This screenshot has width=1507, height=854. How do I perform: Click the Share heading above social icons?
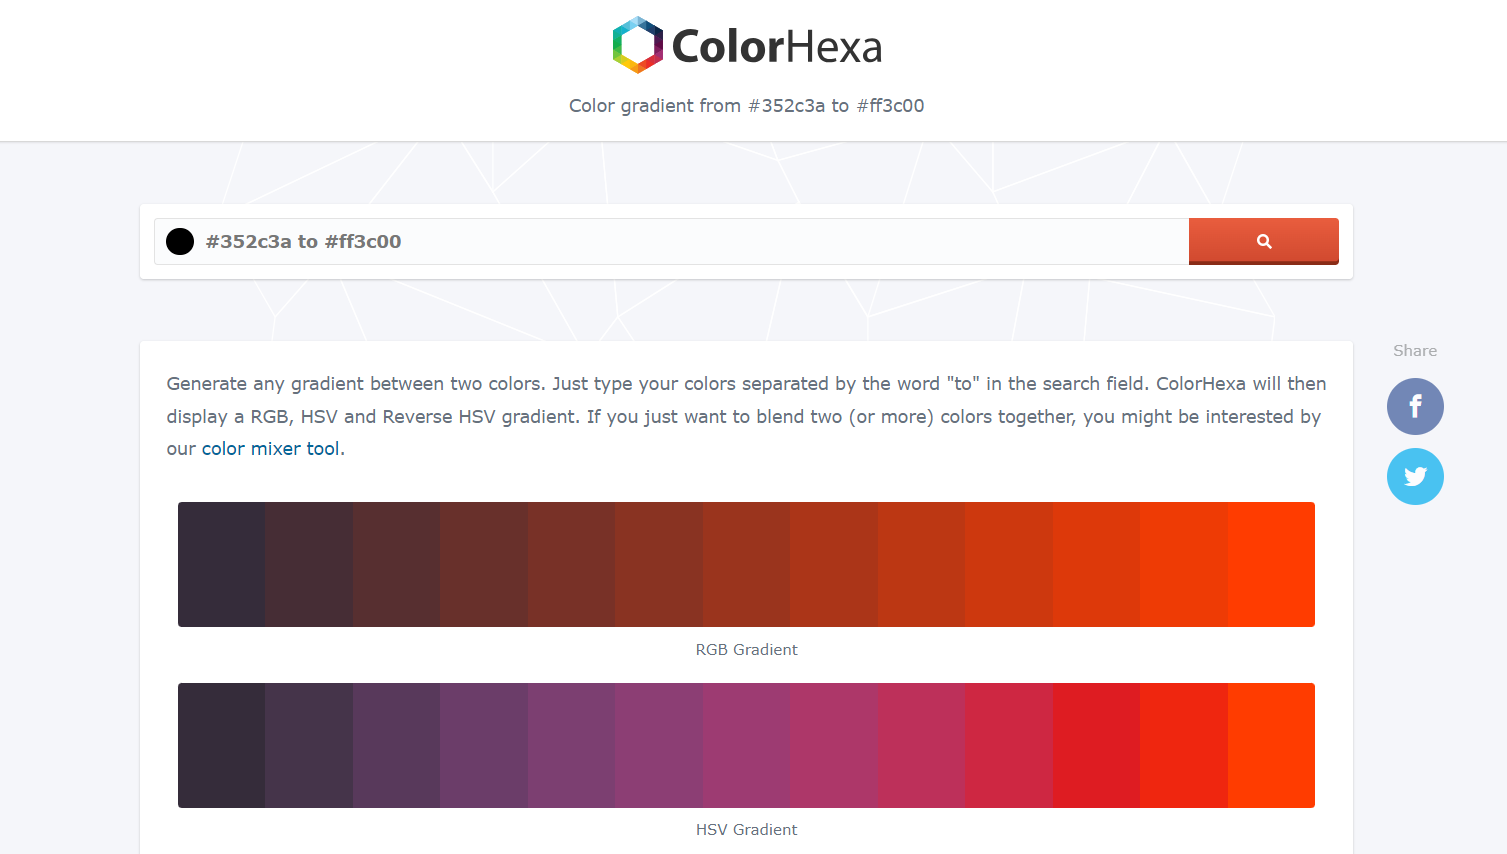[x=1415, y=350]
